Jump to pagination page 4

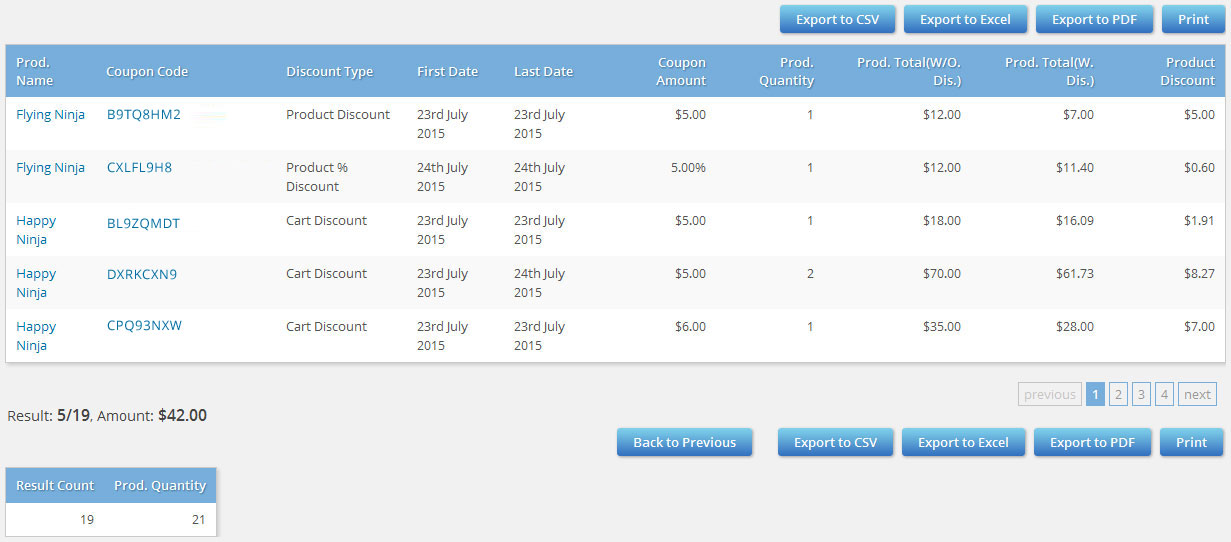(1164, 394)
